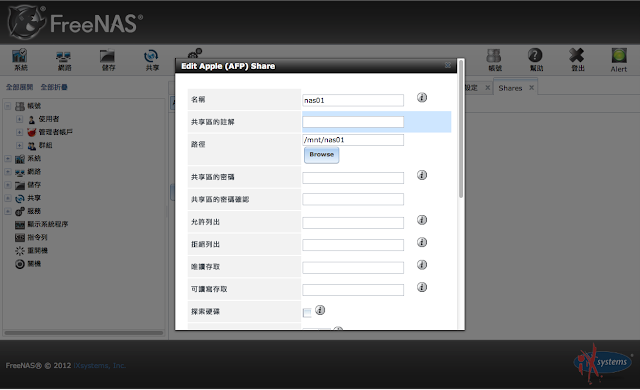
Task: Expand the 系統 tree node
Action: [x=7, y=158]
